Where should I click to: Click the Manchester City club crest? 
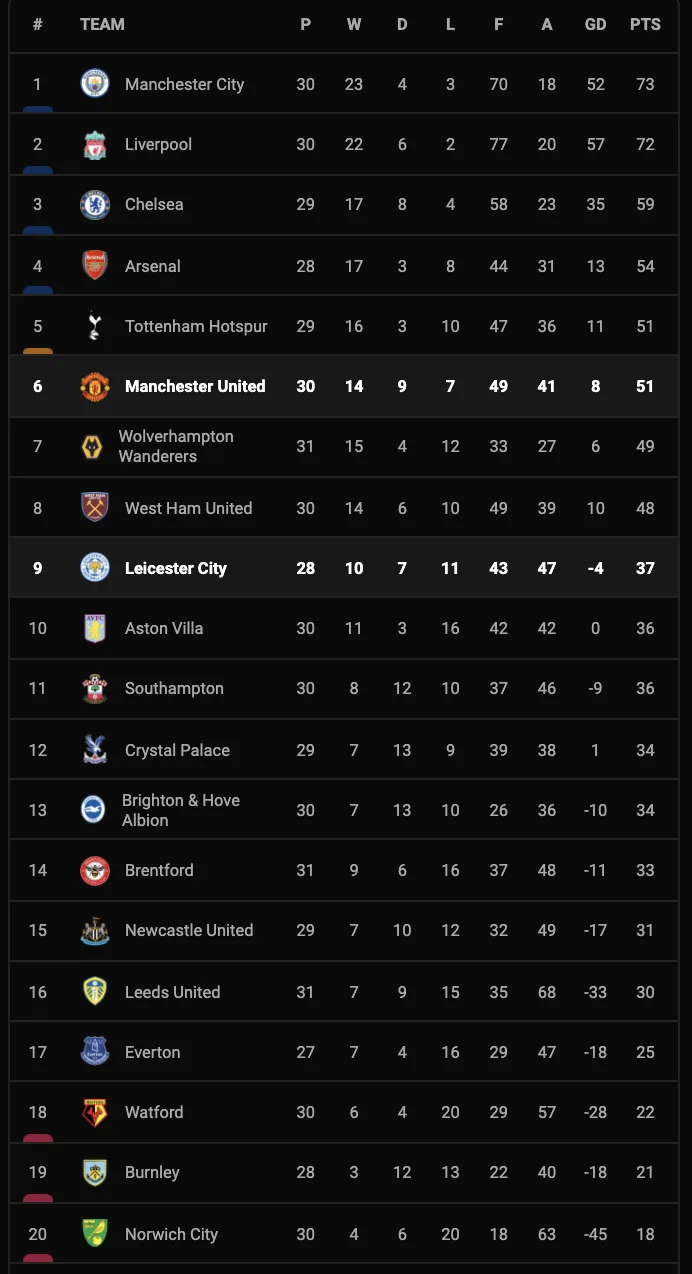pos(95,84)
